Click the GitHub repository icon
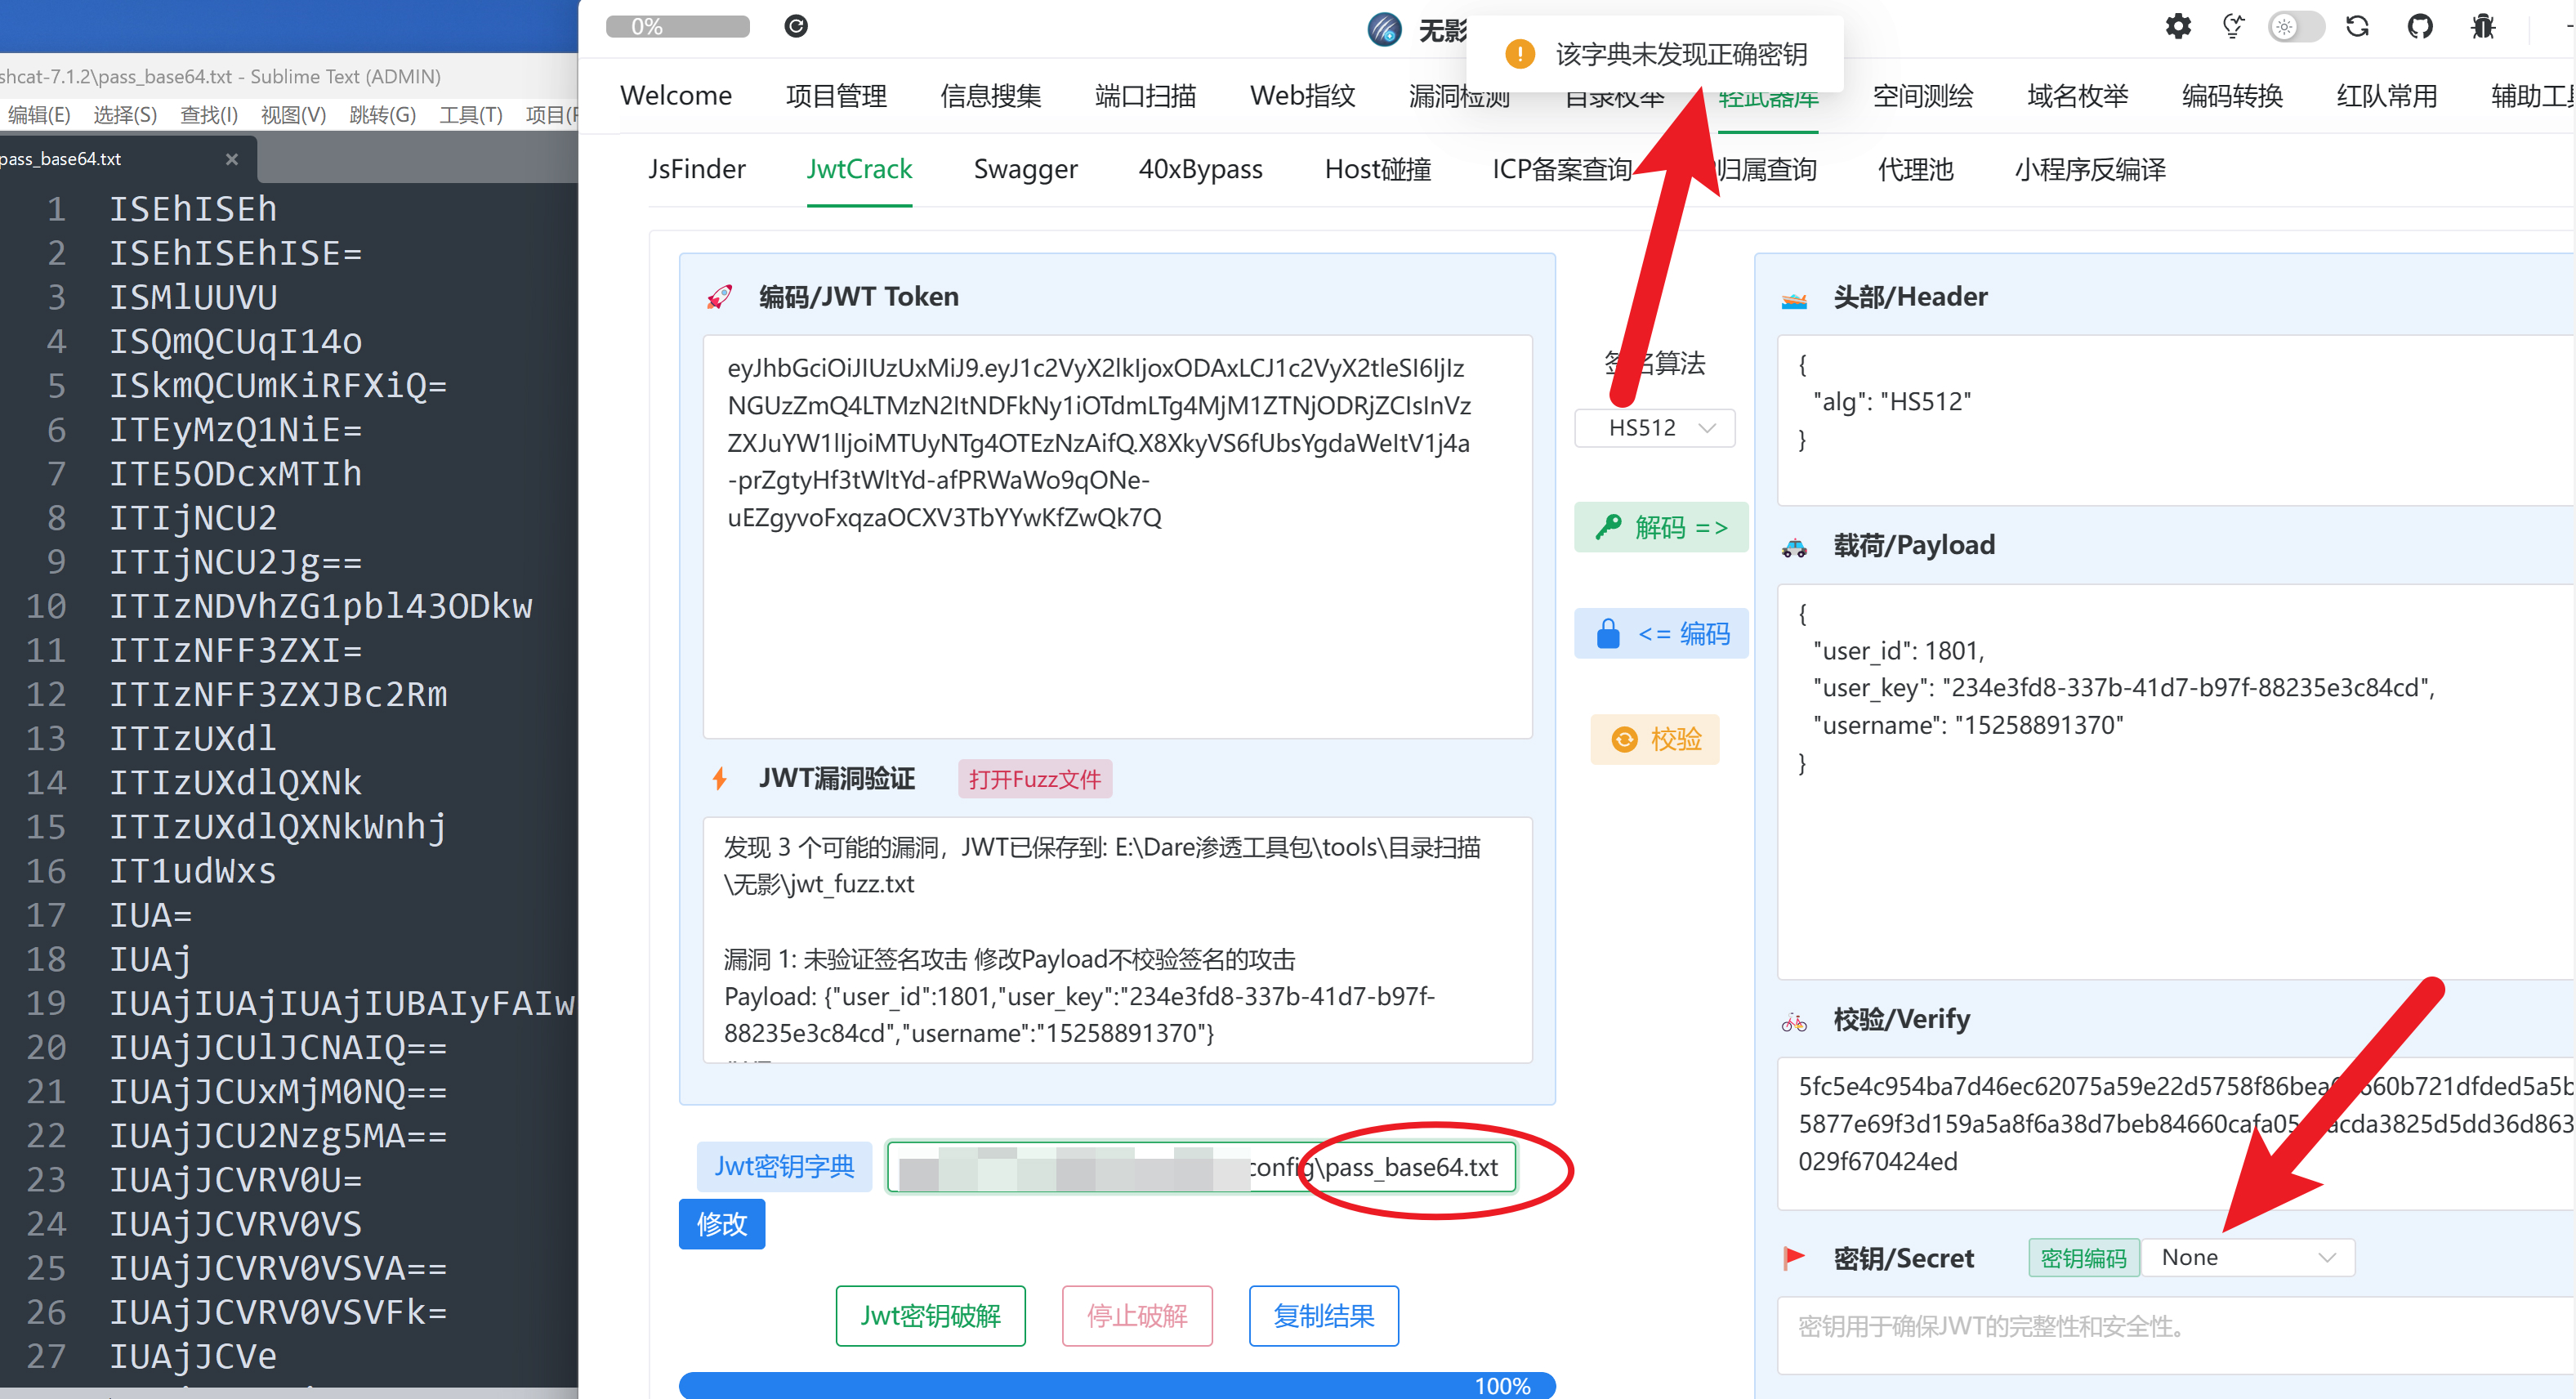Viewport: 2576px width, 1399px height. (x=2421, y=26)
